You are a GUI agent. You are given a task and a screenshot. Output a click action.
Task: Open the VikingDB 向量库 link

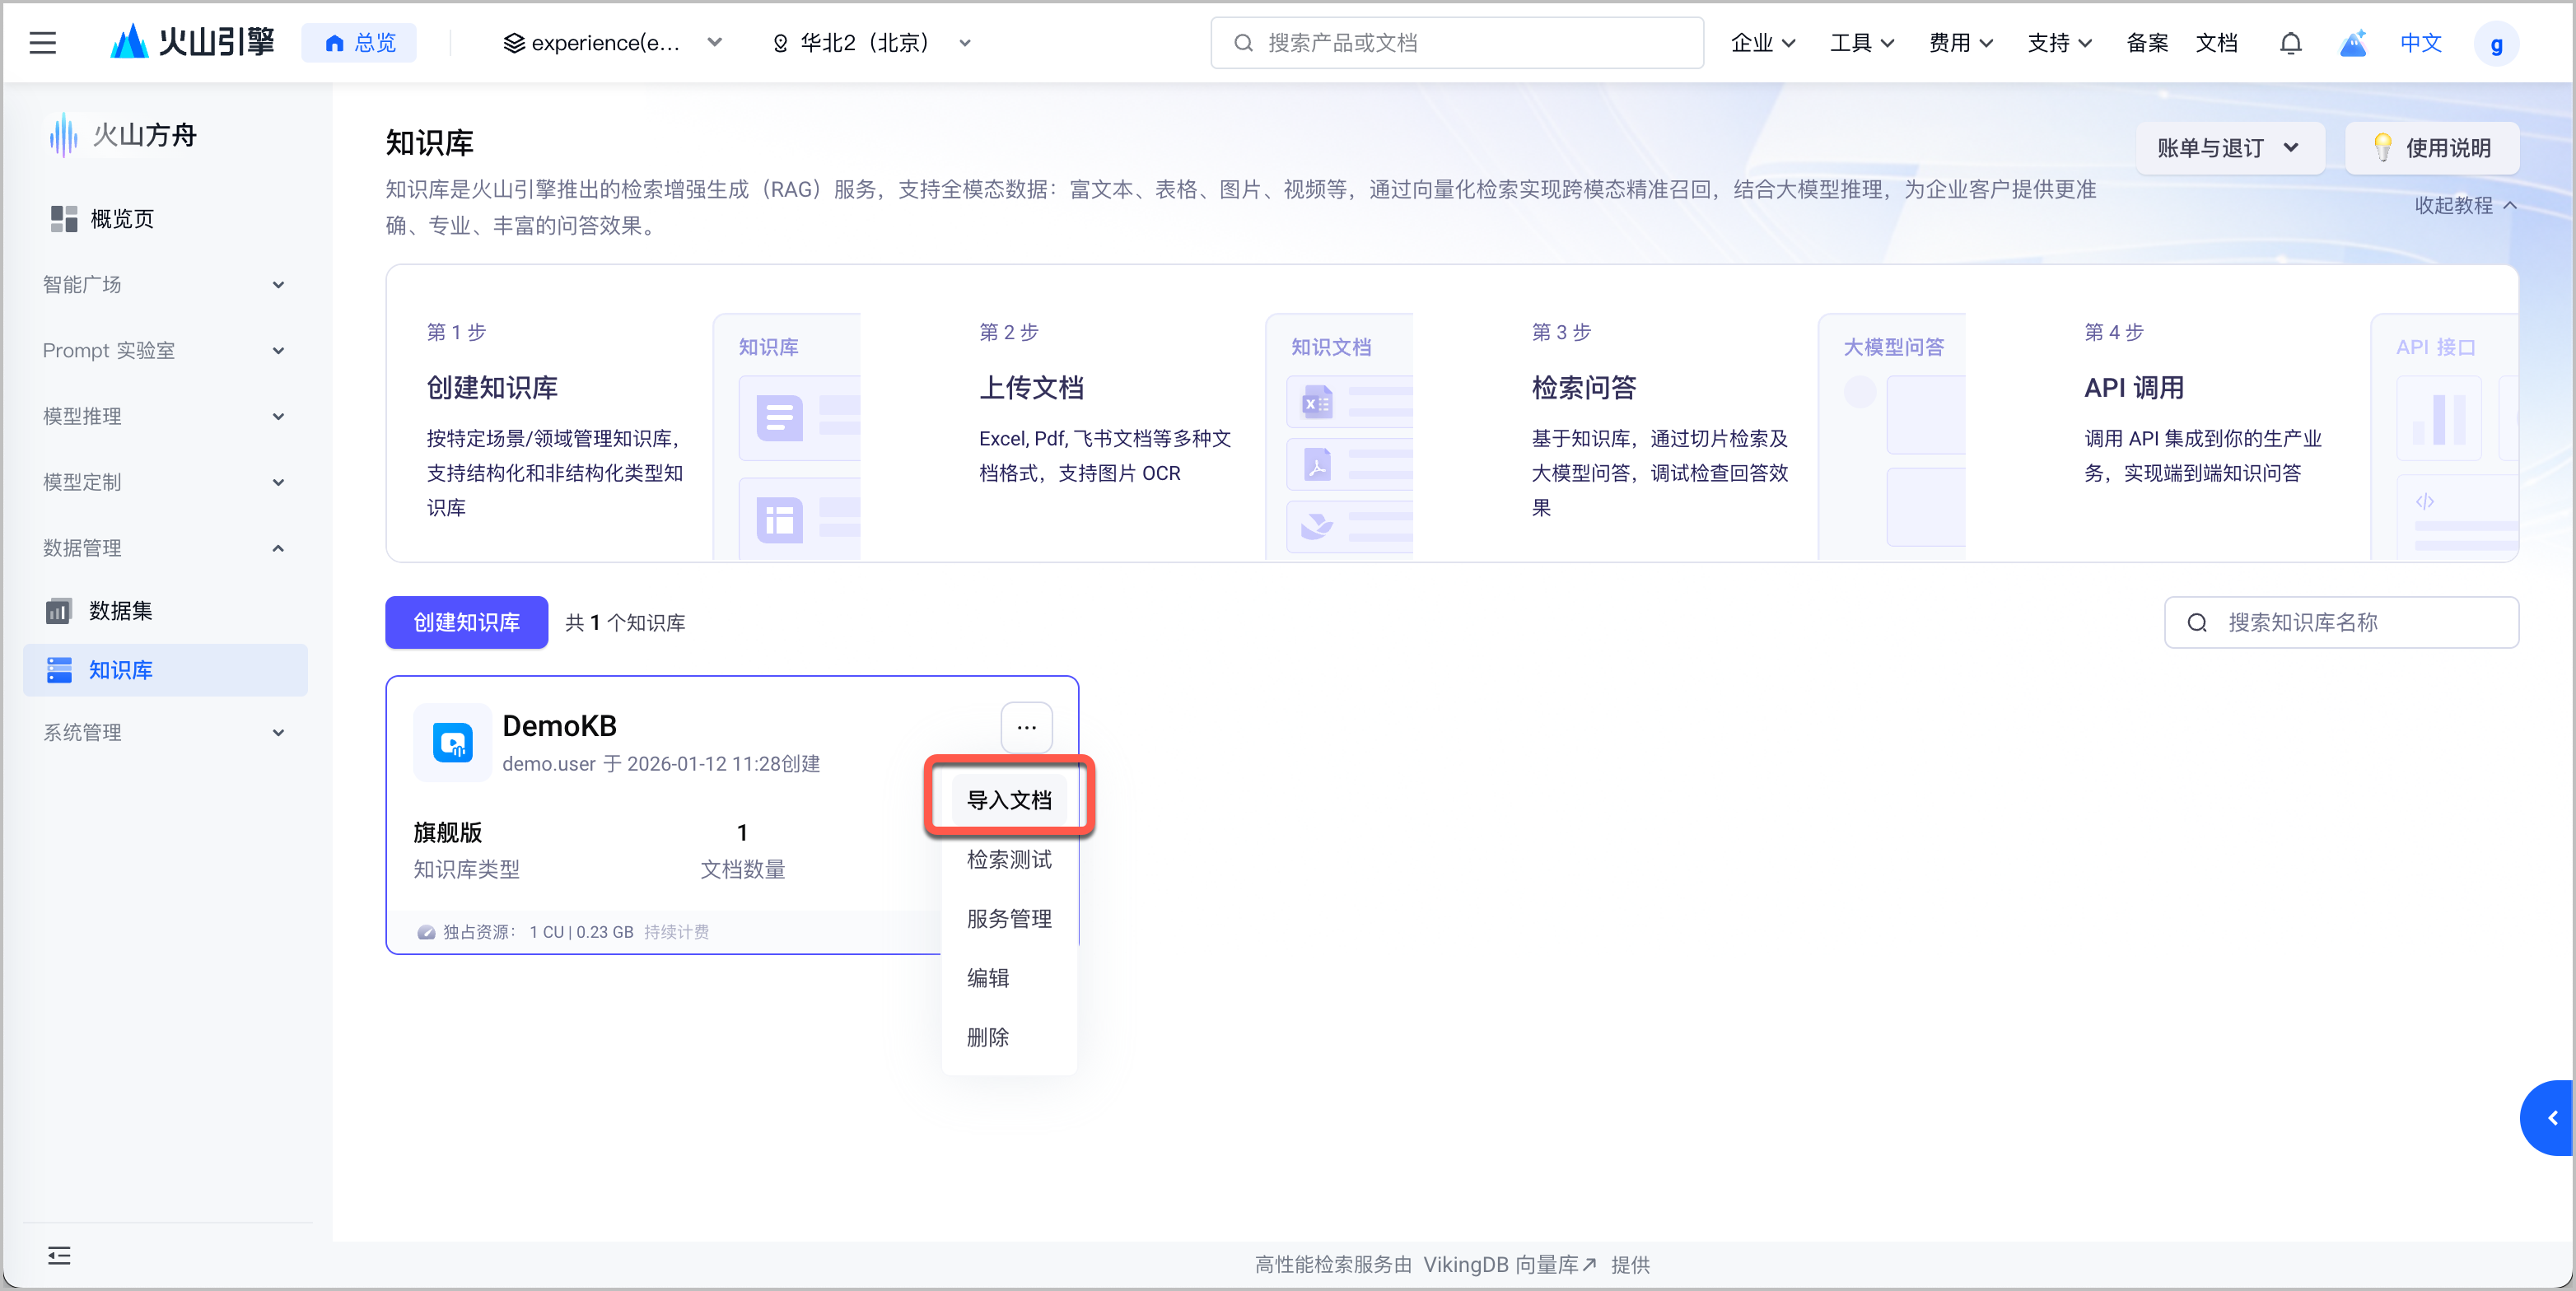tap(1509, 1264)
